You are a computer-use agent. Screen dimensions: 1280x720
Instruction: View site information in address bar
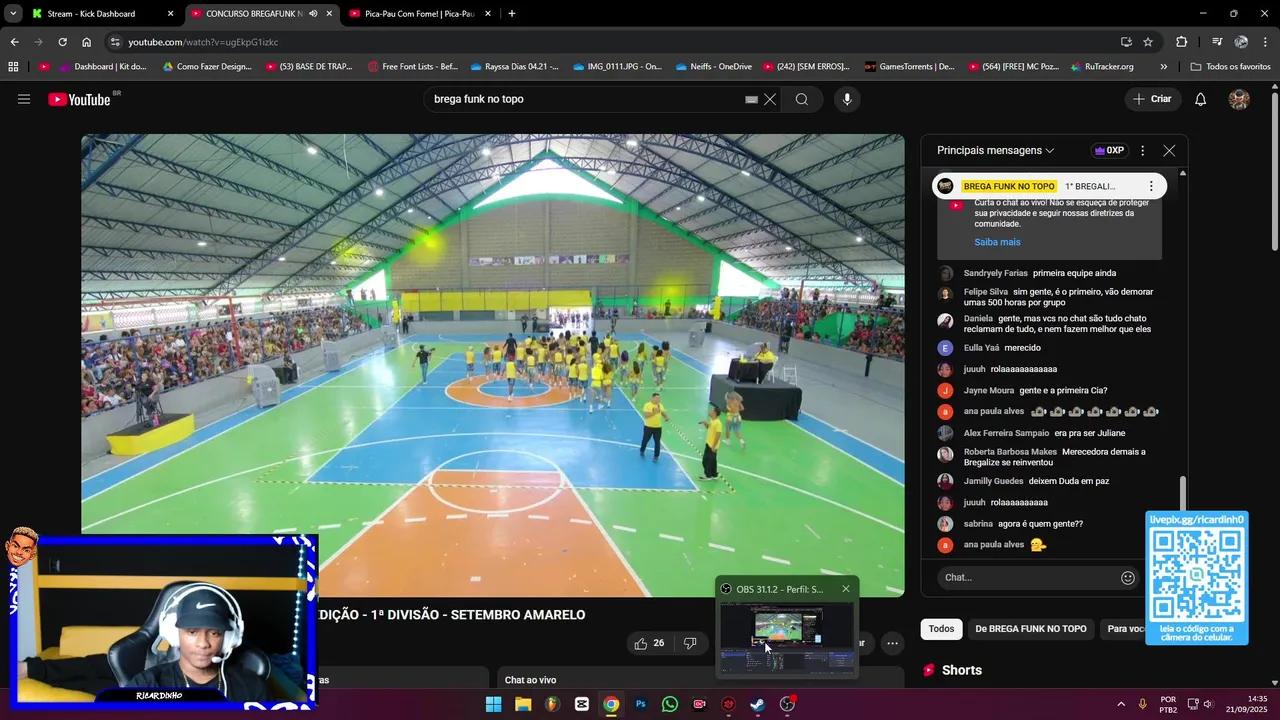click(x=115, y=42)
